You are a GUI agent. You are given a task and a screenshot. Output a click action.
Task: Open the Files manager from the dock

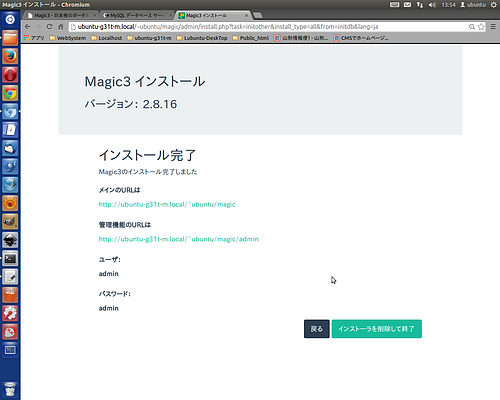tap(10, 38)
